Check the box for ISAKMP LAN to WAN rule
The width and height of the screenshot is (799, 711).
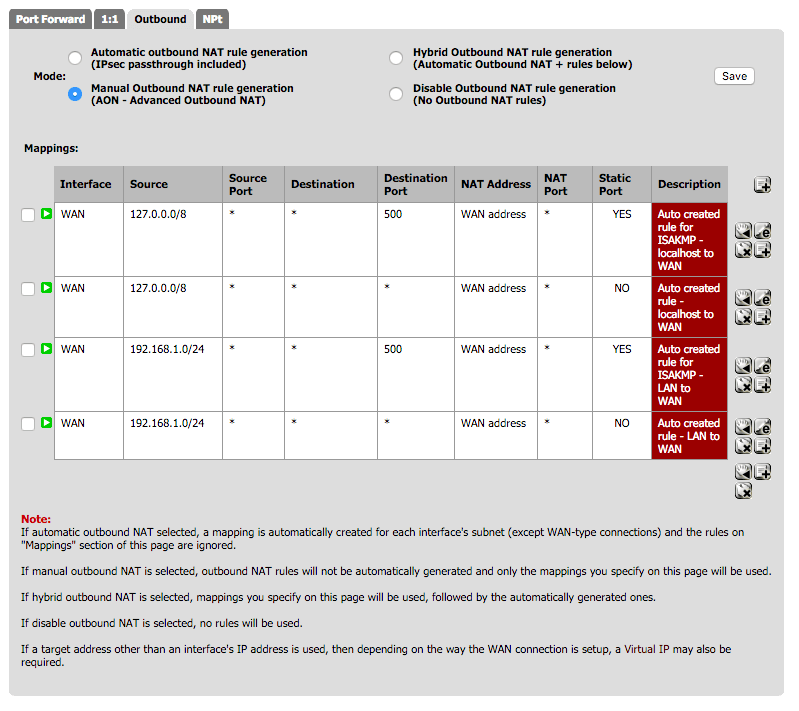click(x=28, y=350)
